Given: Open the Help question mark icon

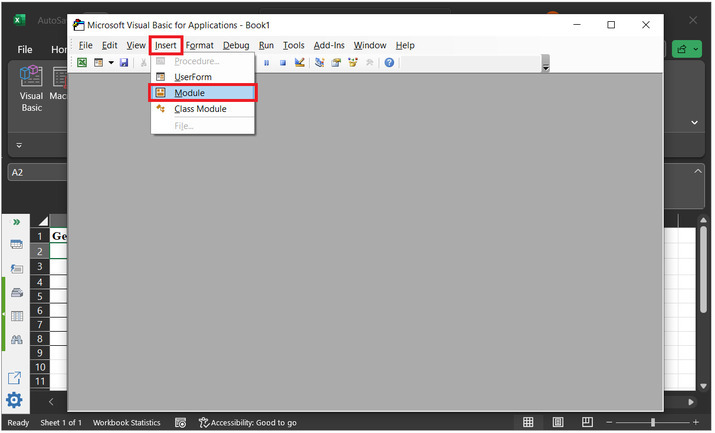Looking at the screenshot, I should point(389,63).
